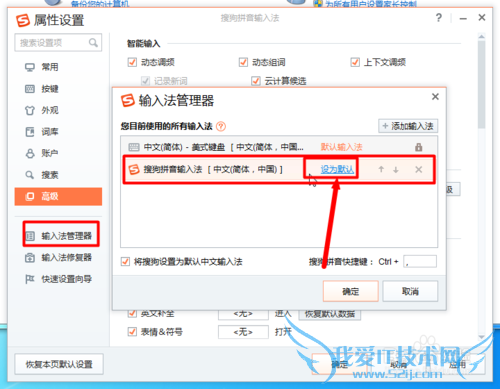Image resolution: width=500 pixels, height=389 pixels.
Task: Click 设为默认 link for 搜狗拼音输入法
Action: (337, 169)
